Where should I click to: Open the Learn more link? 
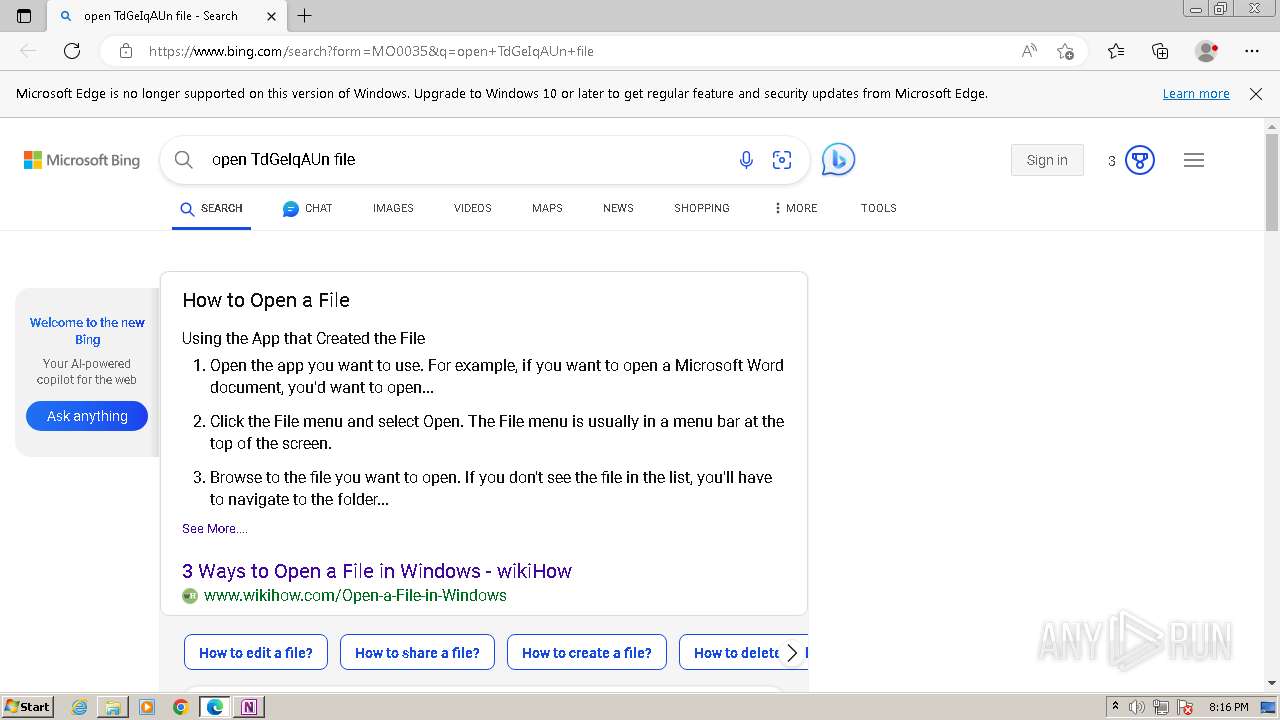(1196, 93)
